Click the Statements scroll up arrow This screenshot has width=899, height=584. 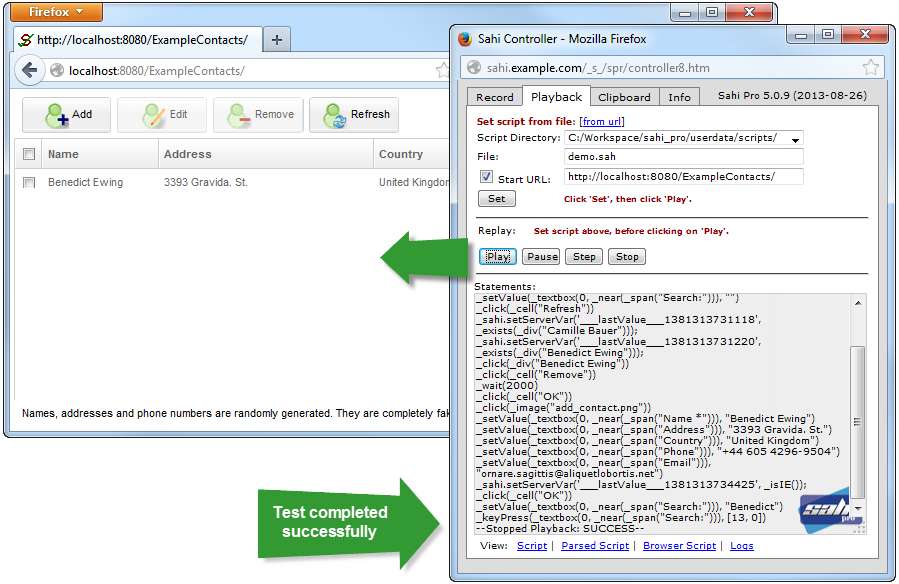tap(858, 303)
